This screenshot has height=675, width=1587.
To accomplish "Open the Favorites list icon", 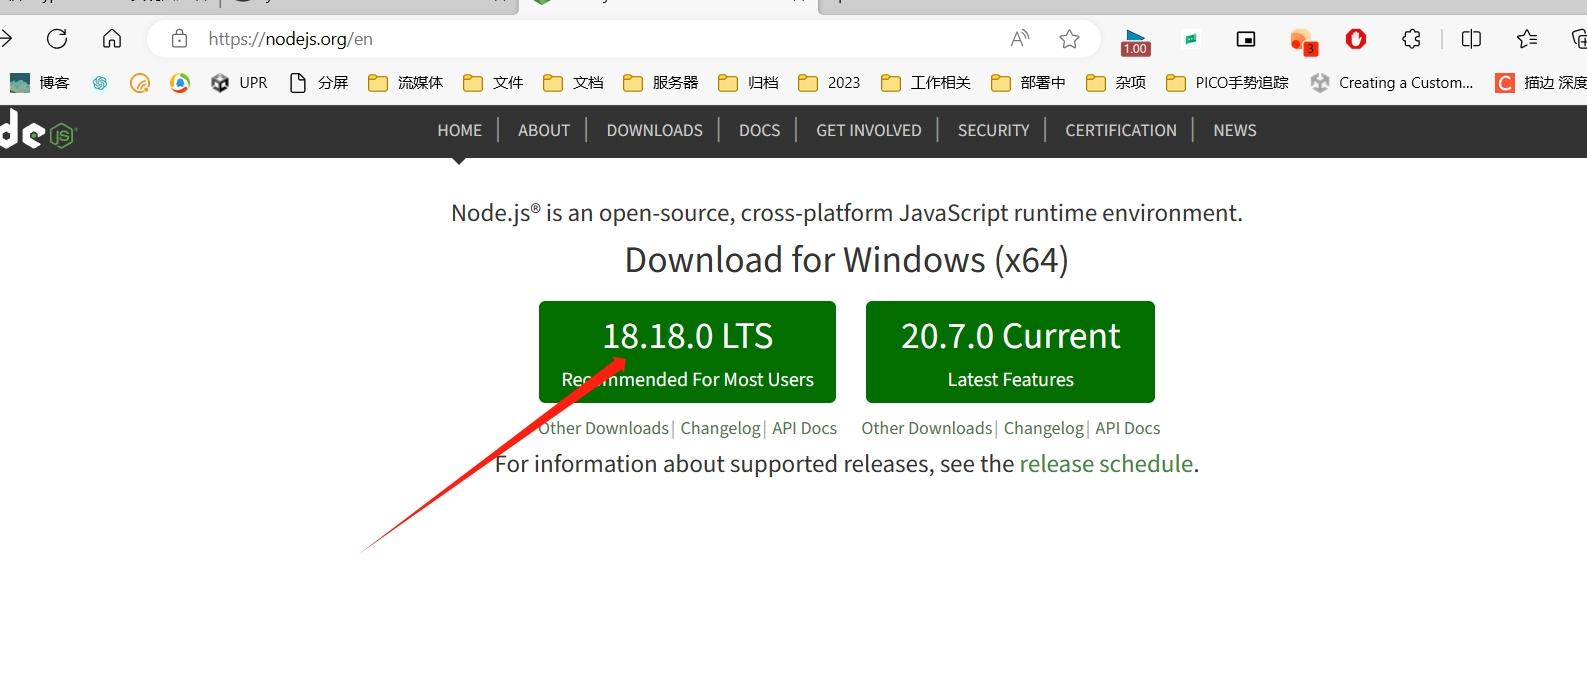I will (x=1527, y=39).
